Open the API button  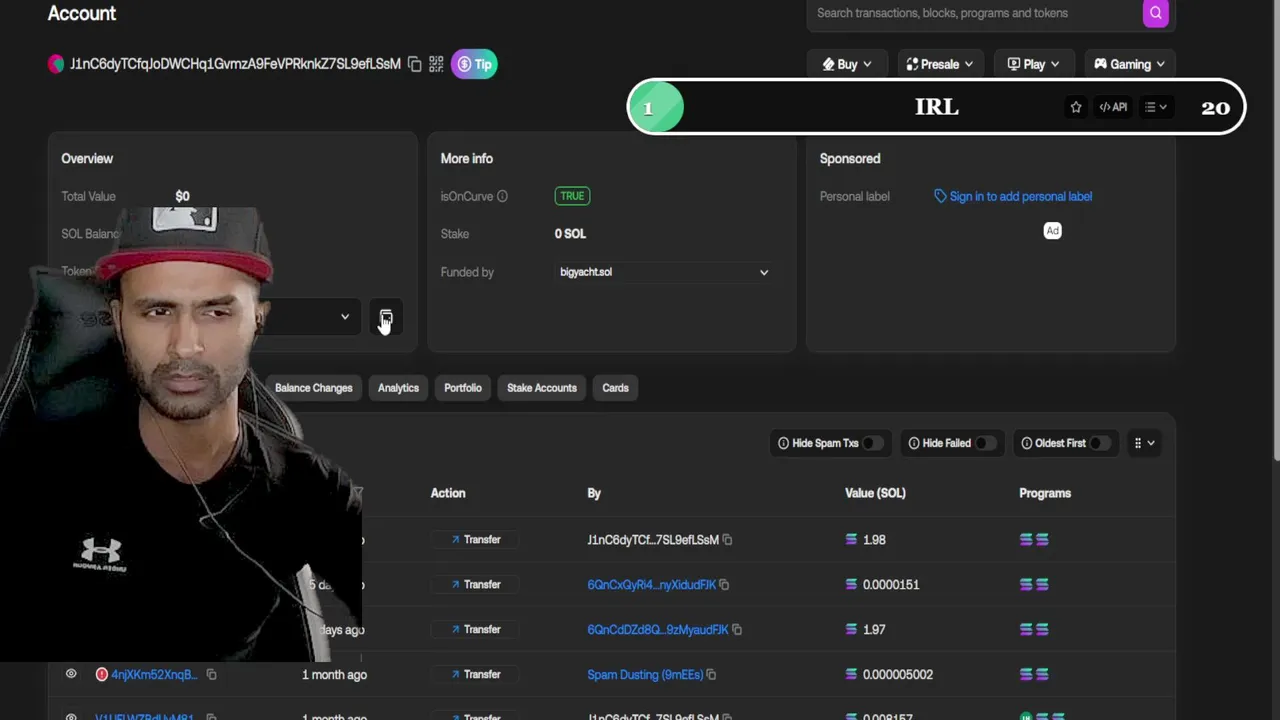click(x=1113, y=107)
